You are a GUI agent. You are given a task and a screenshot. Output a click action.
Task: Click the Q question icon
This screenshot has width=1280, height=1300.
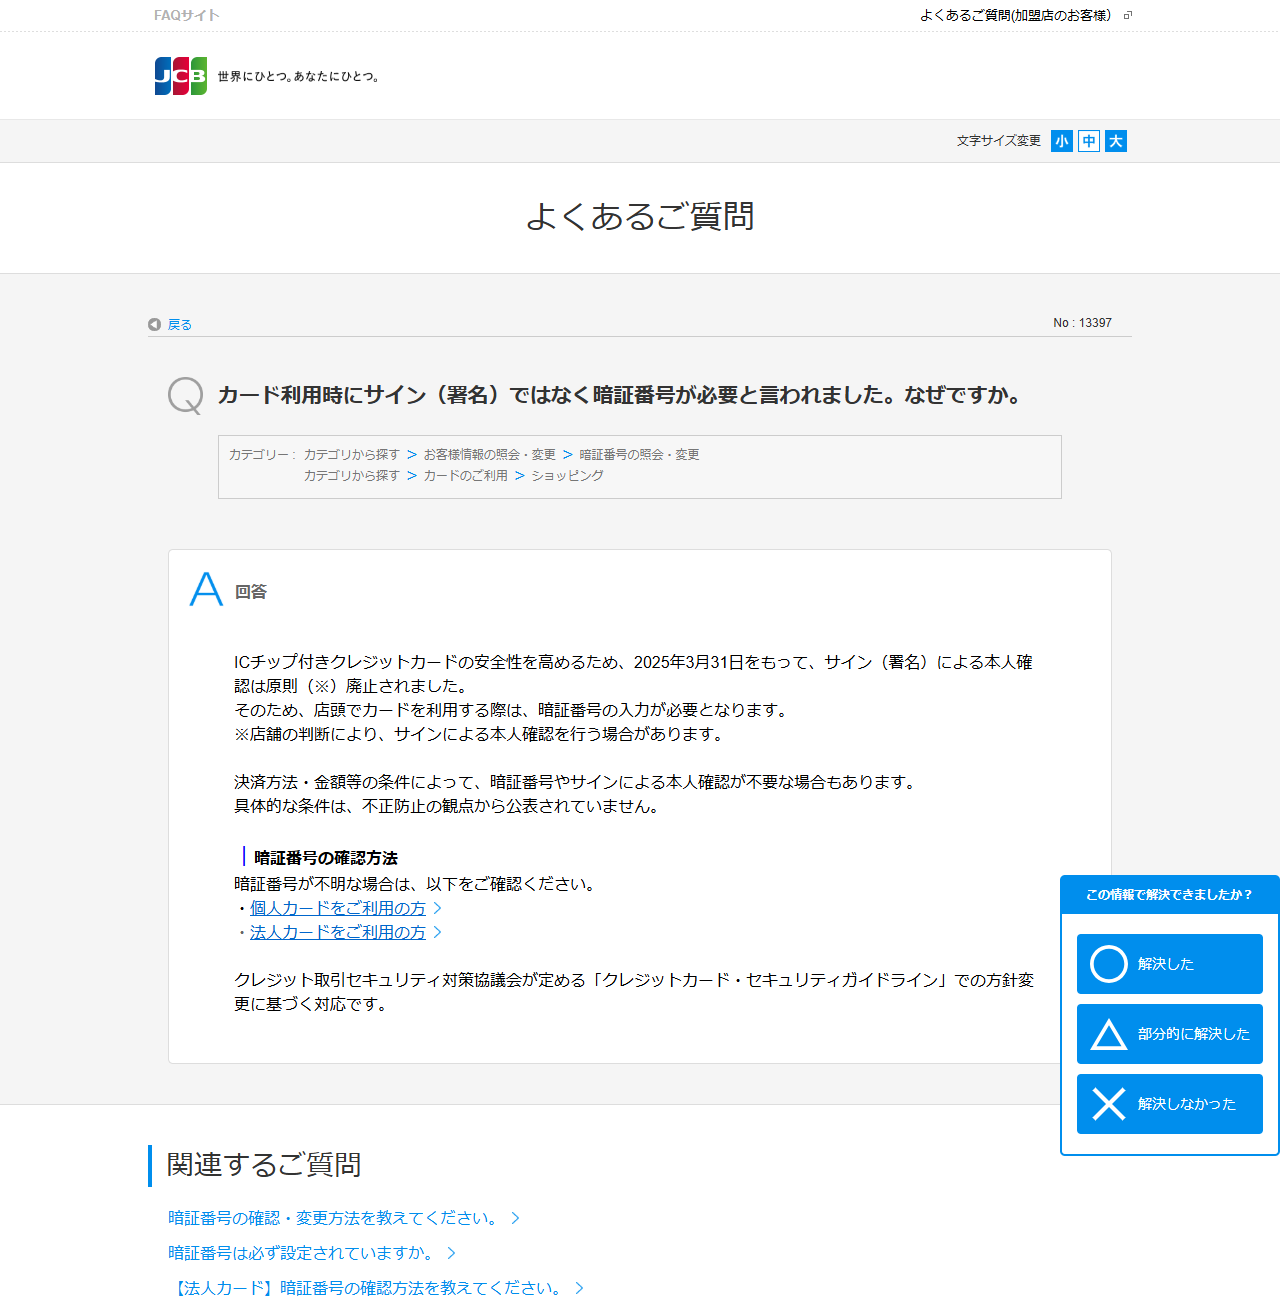[185, 395]
